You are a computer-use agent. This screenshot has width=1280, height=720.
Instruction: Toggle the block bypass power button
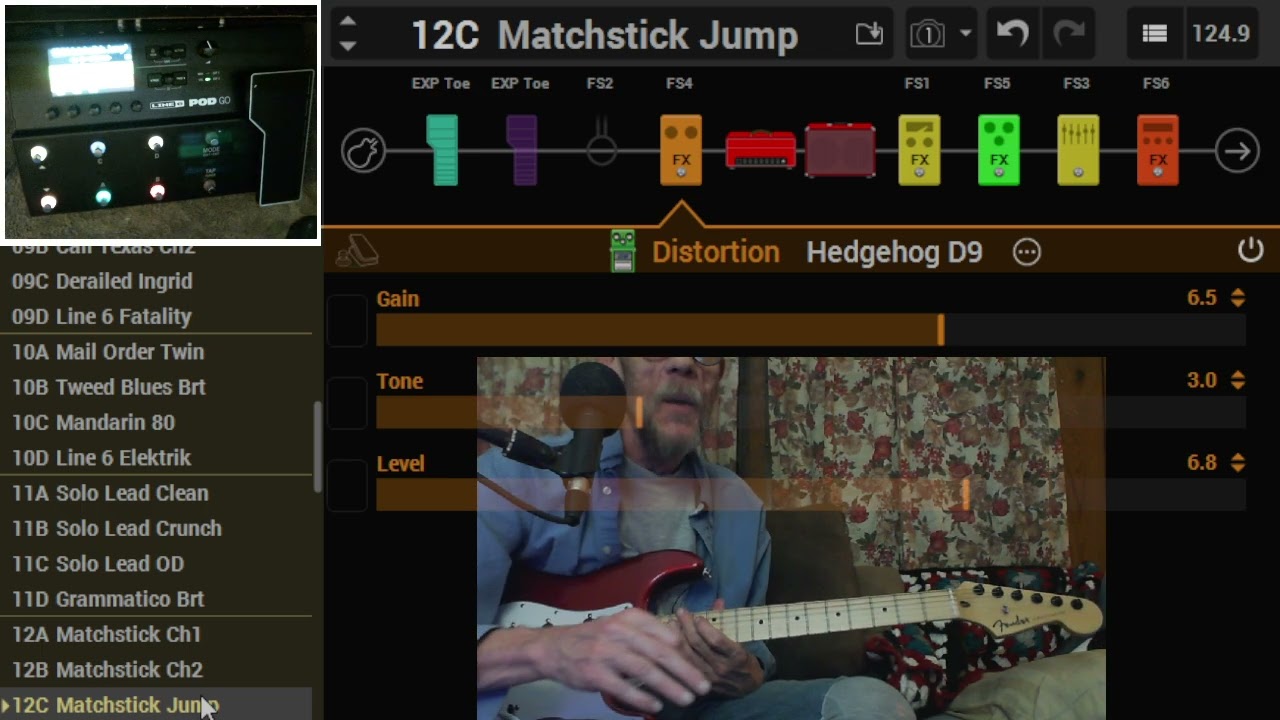(1250, 251)
